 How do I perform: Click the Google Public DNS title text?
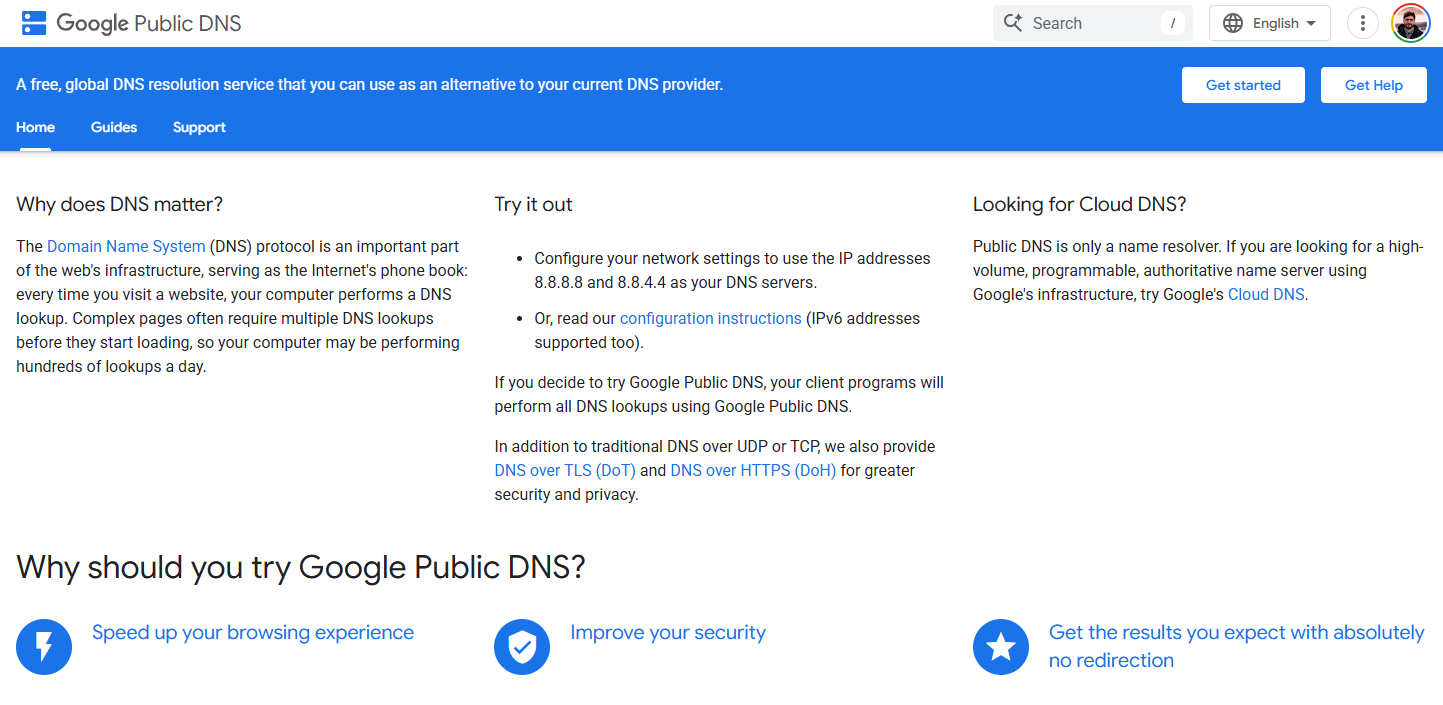click(x=149, y=23)
